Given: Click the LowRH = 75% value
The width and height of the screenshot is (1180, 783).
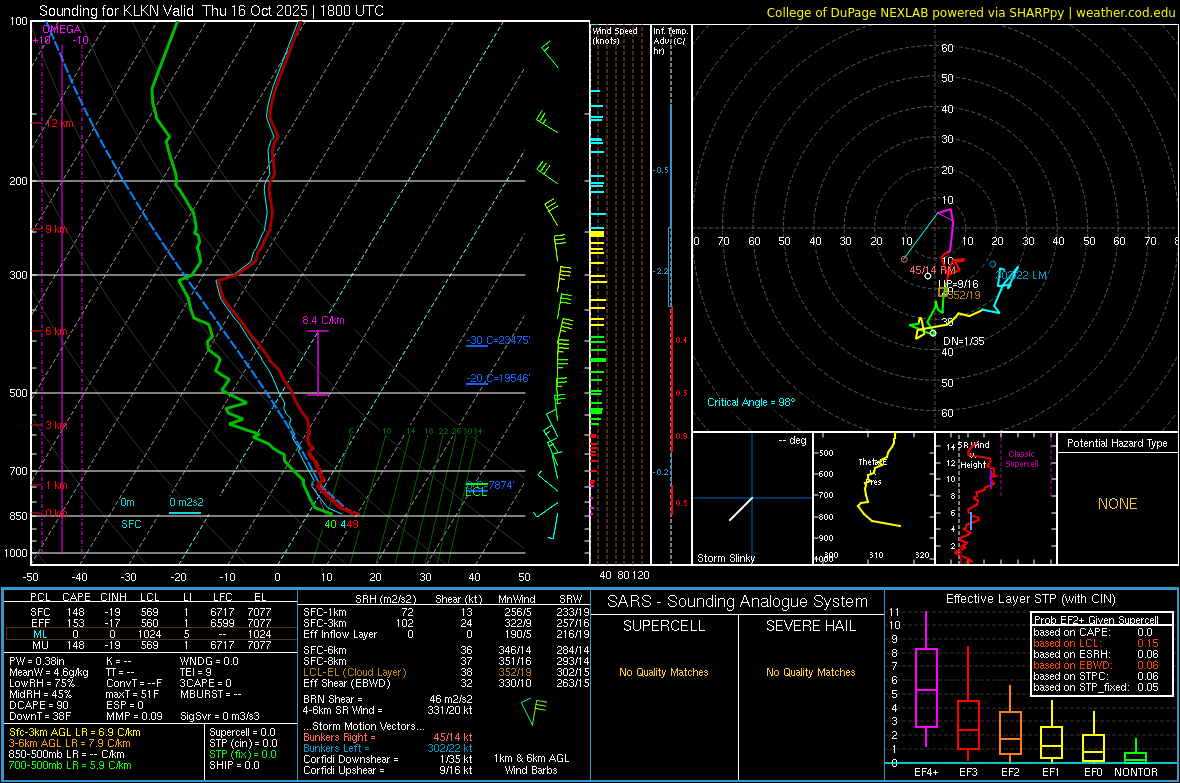Looking at the screenshot, I should tap(41, 683).
